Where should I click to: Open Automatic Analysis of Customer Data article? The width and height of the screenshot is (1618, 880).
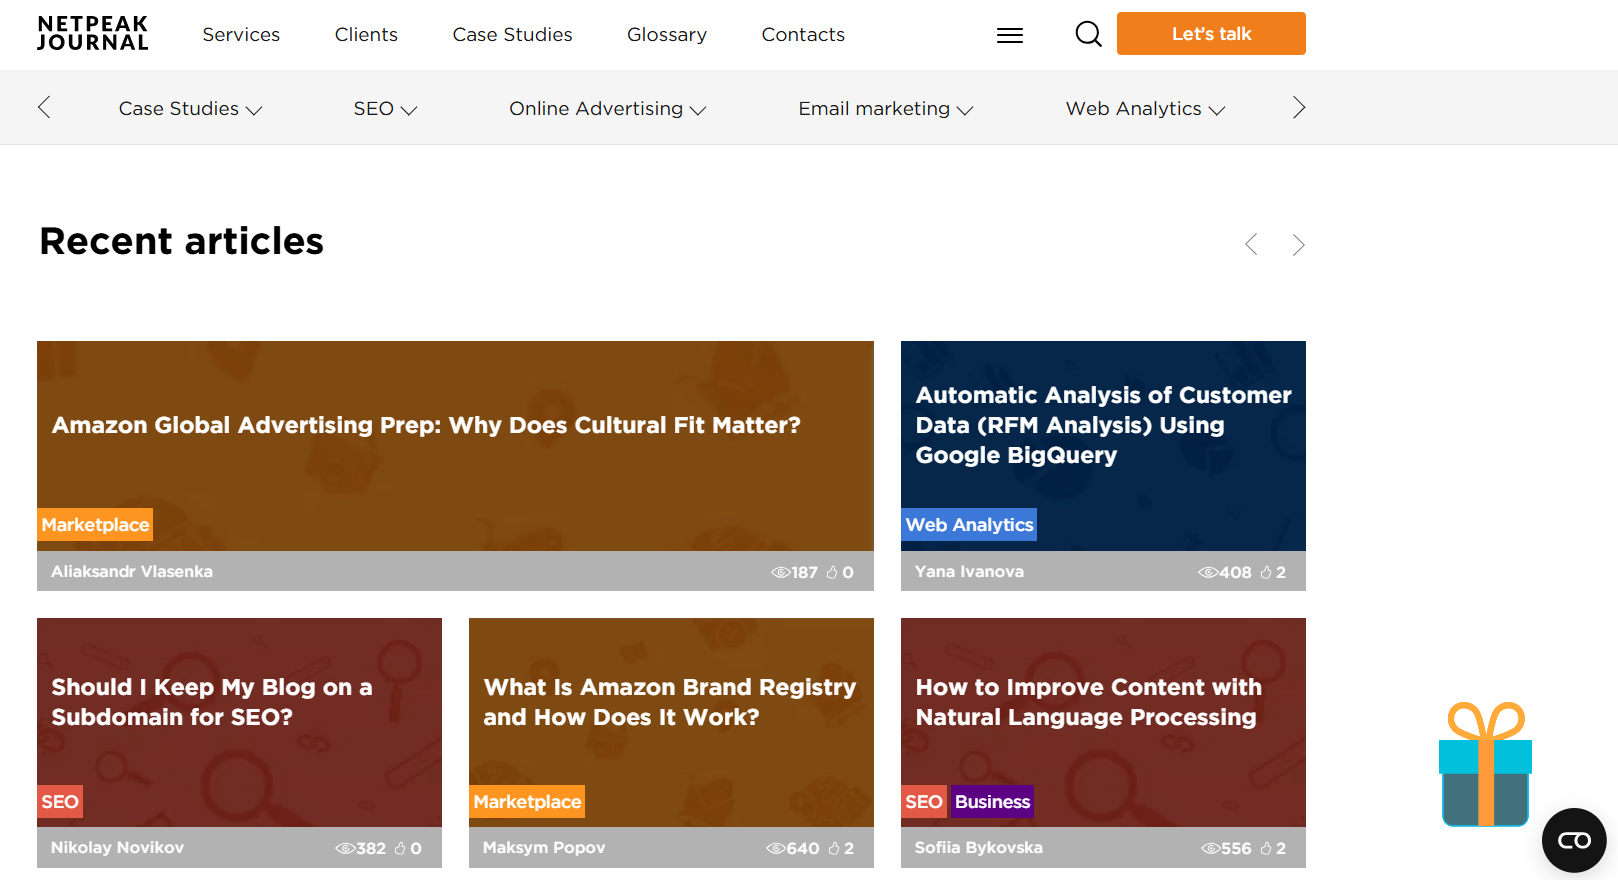(1103, 425)
